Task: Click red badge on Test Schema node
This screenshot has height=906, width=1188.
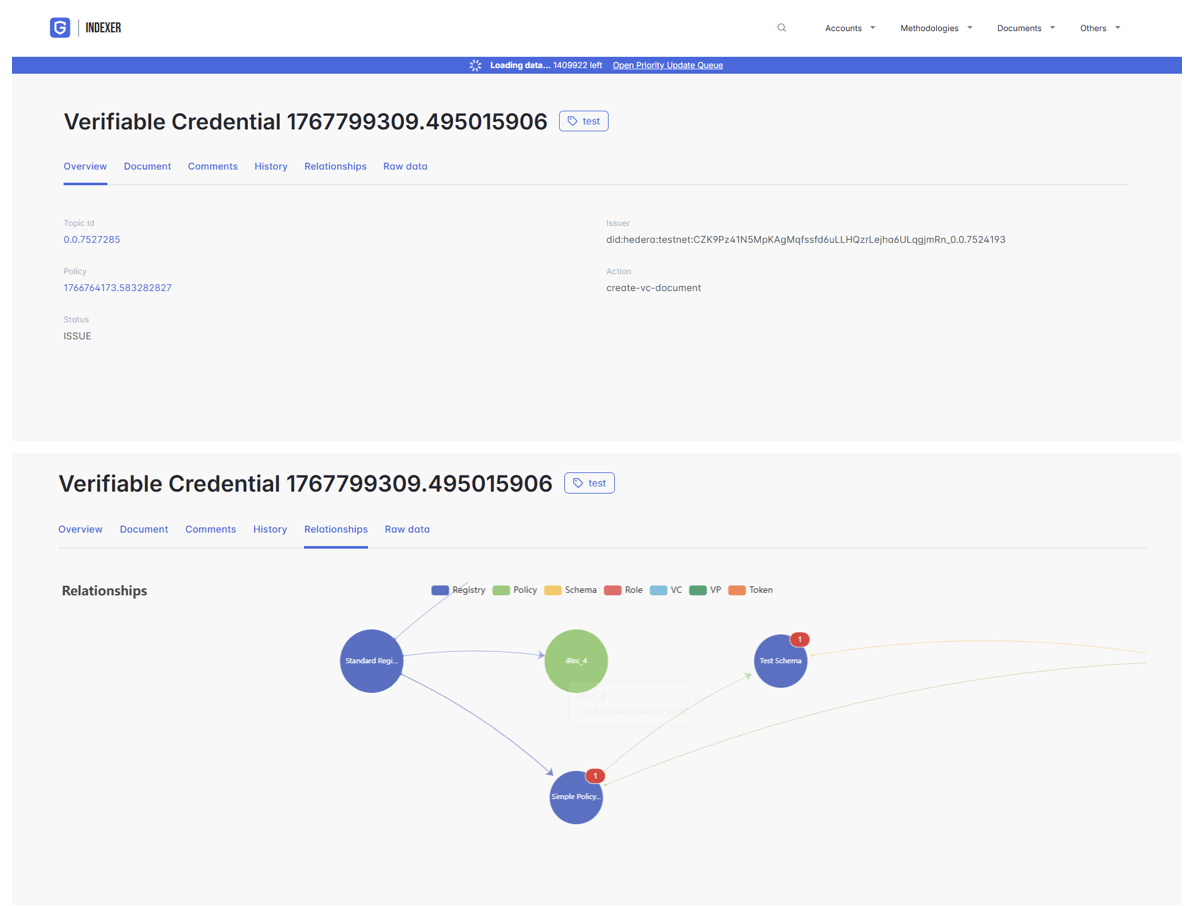Action: point(799,639)
